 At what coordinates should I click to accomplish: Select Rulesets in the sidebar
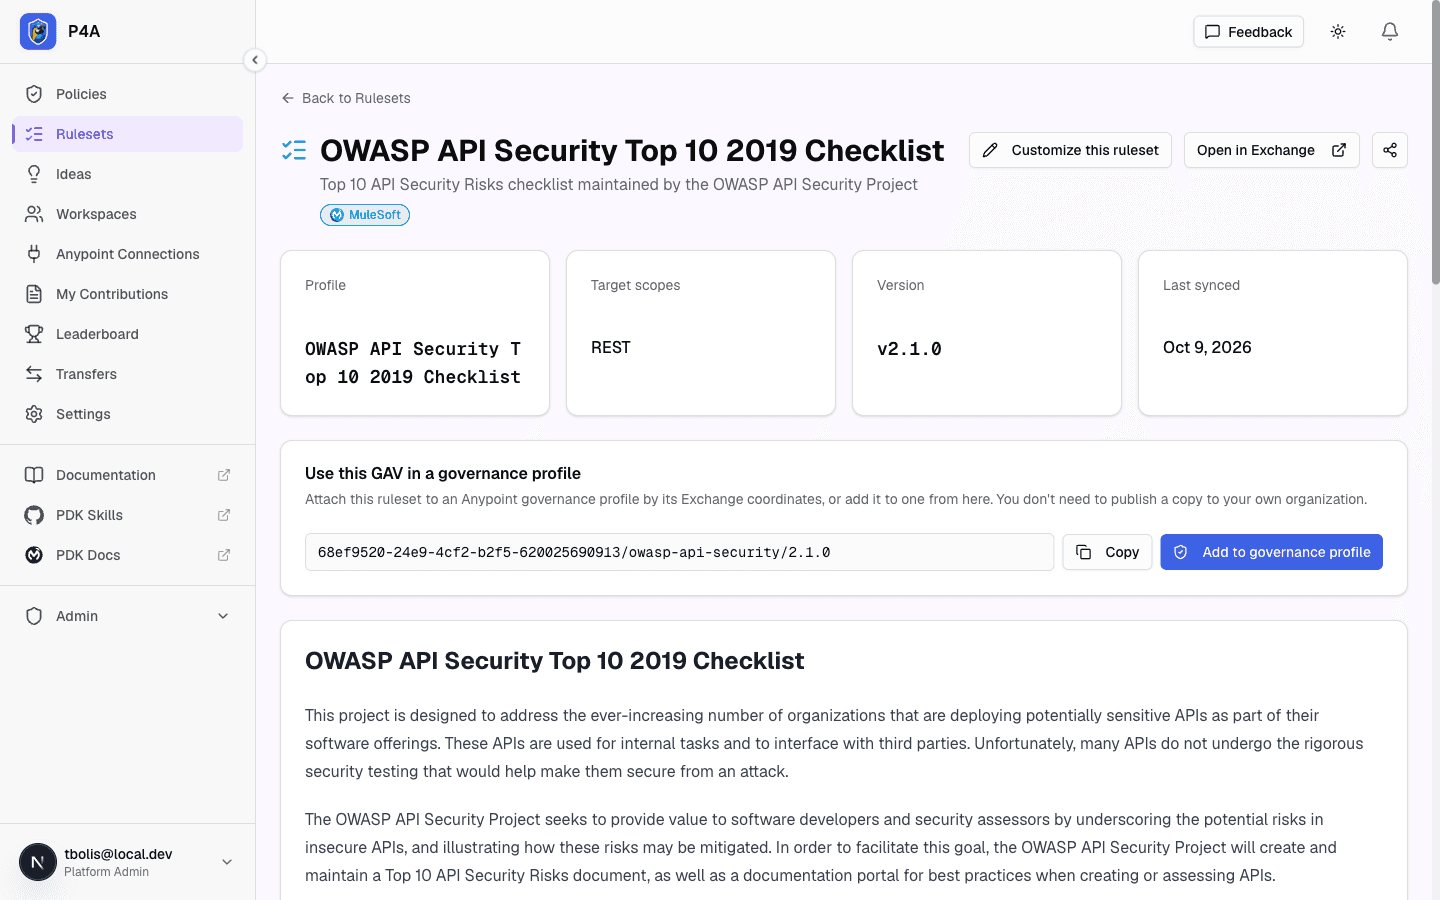coord(127,134)
